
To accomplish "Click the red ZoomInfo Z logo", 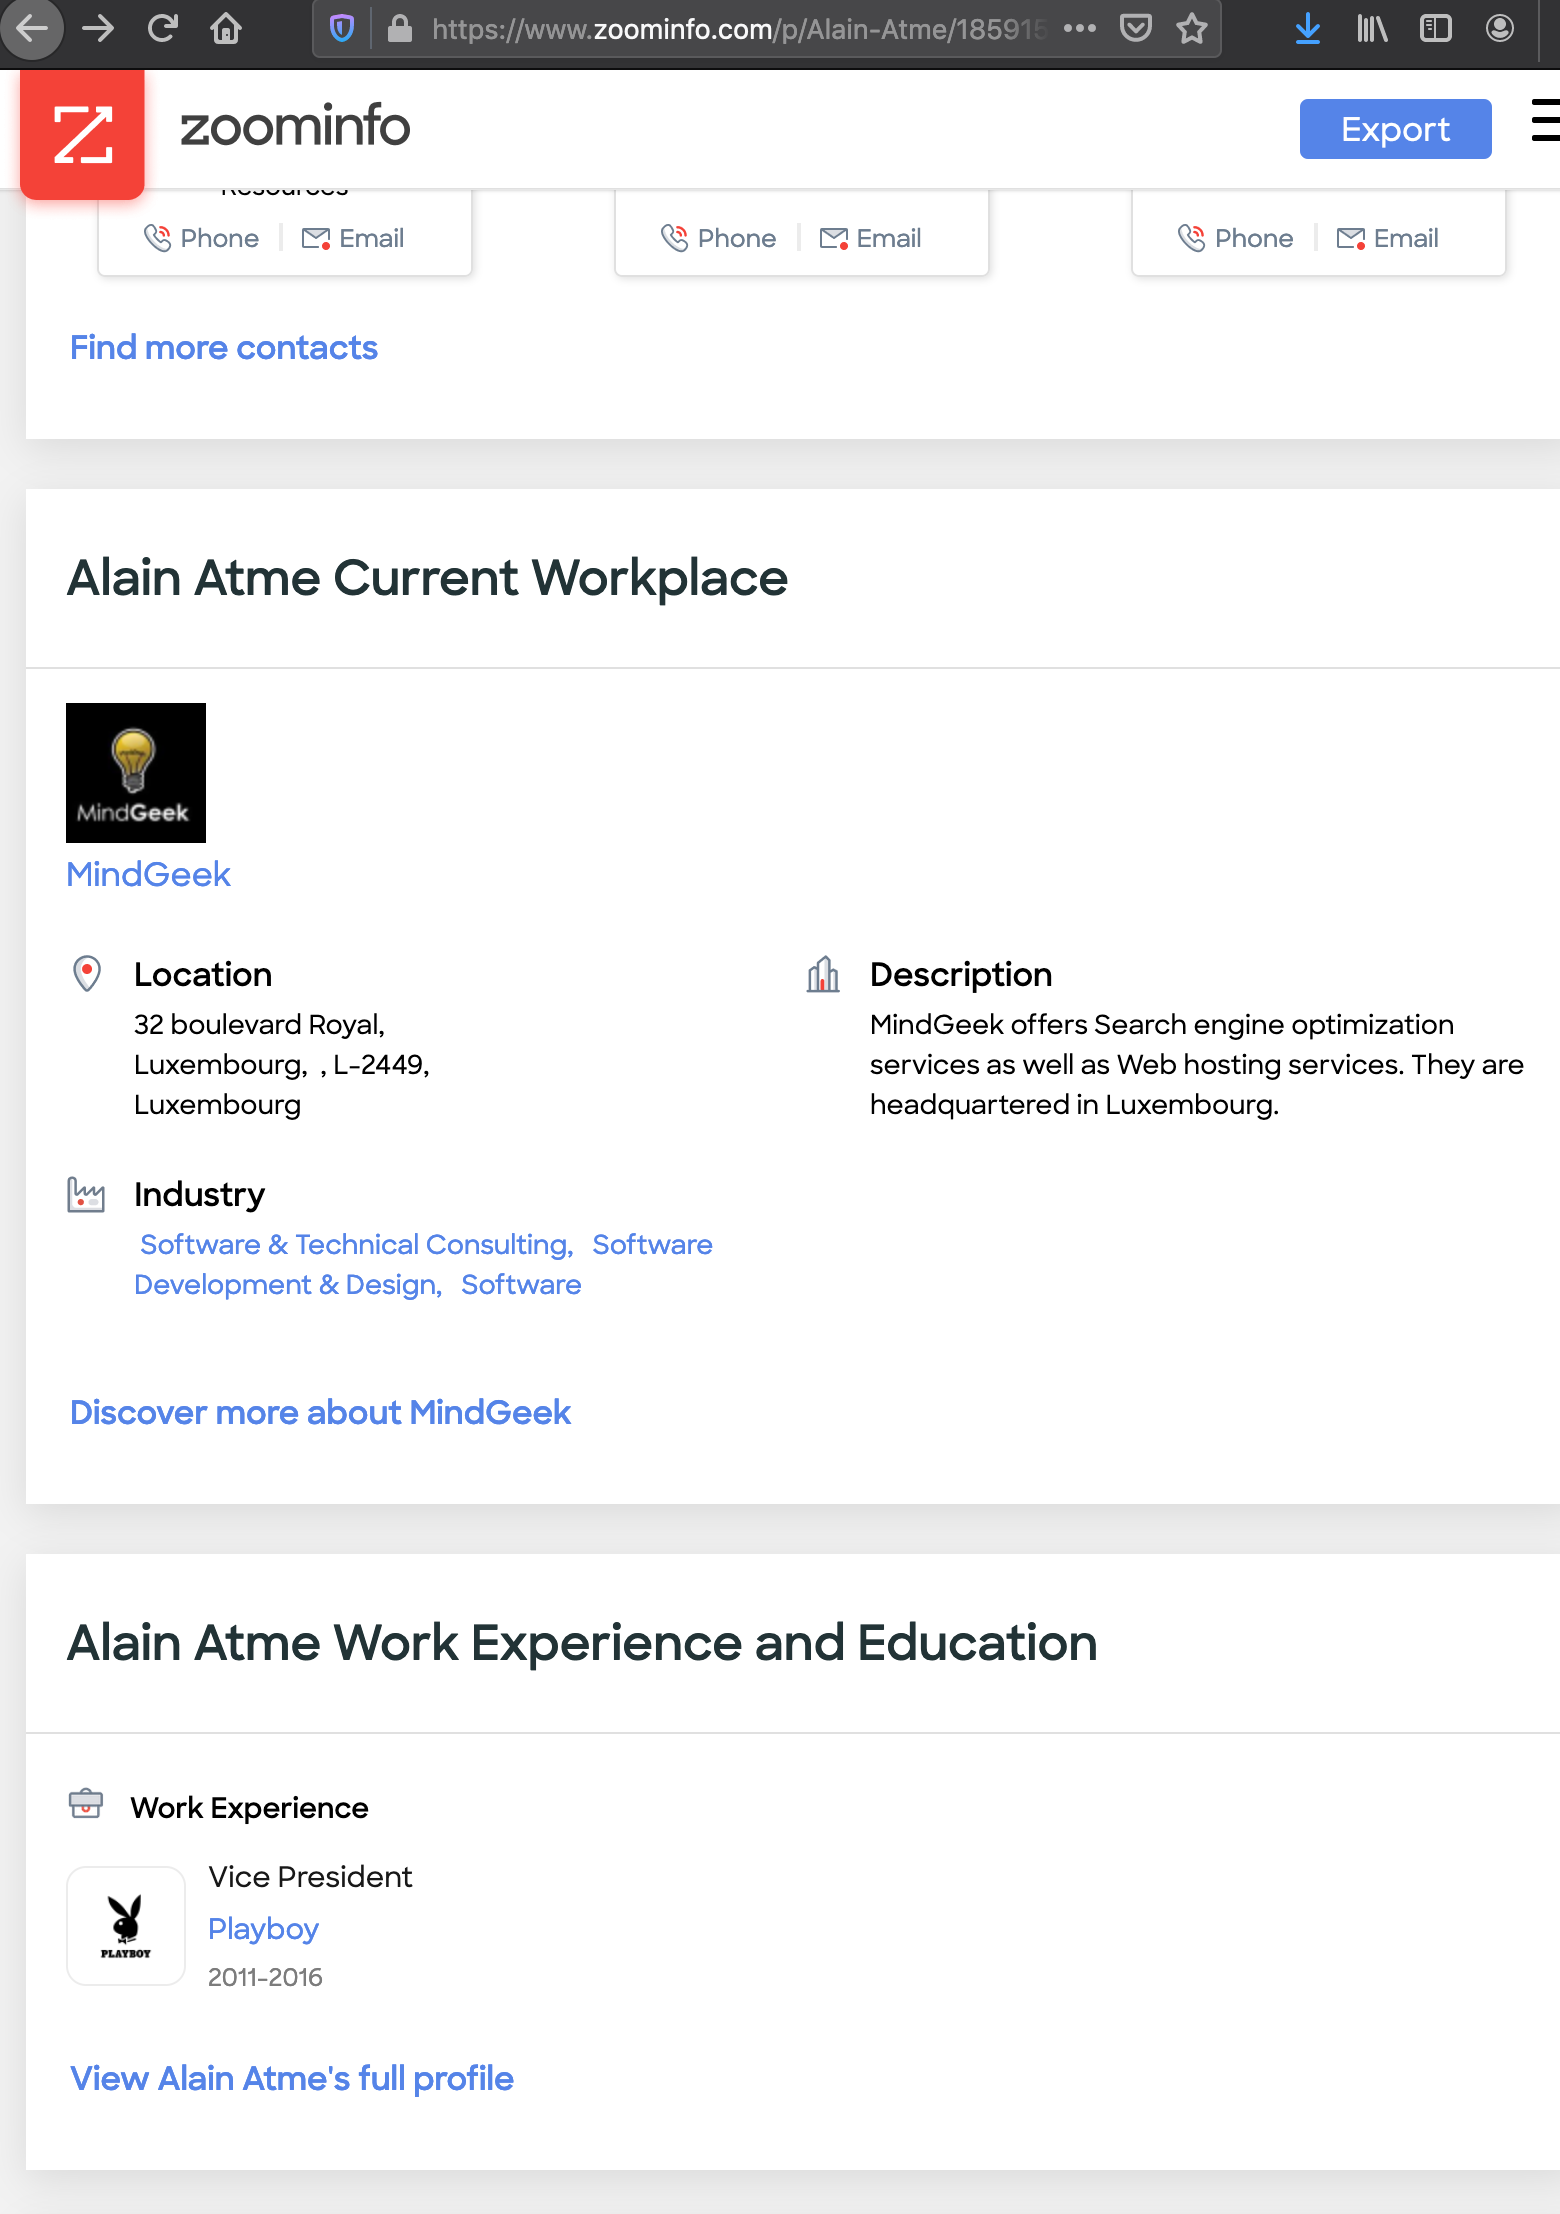I will (82, 134).
